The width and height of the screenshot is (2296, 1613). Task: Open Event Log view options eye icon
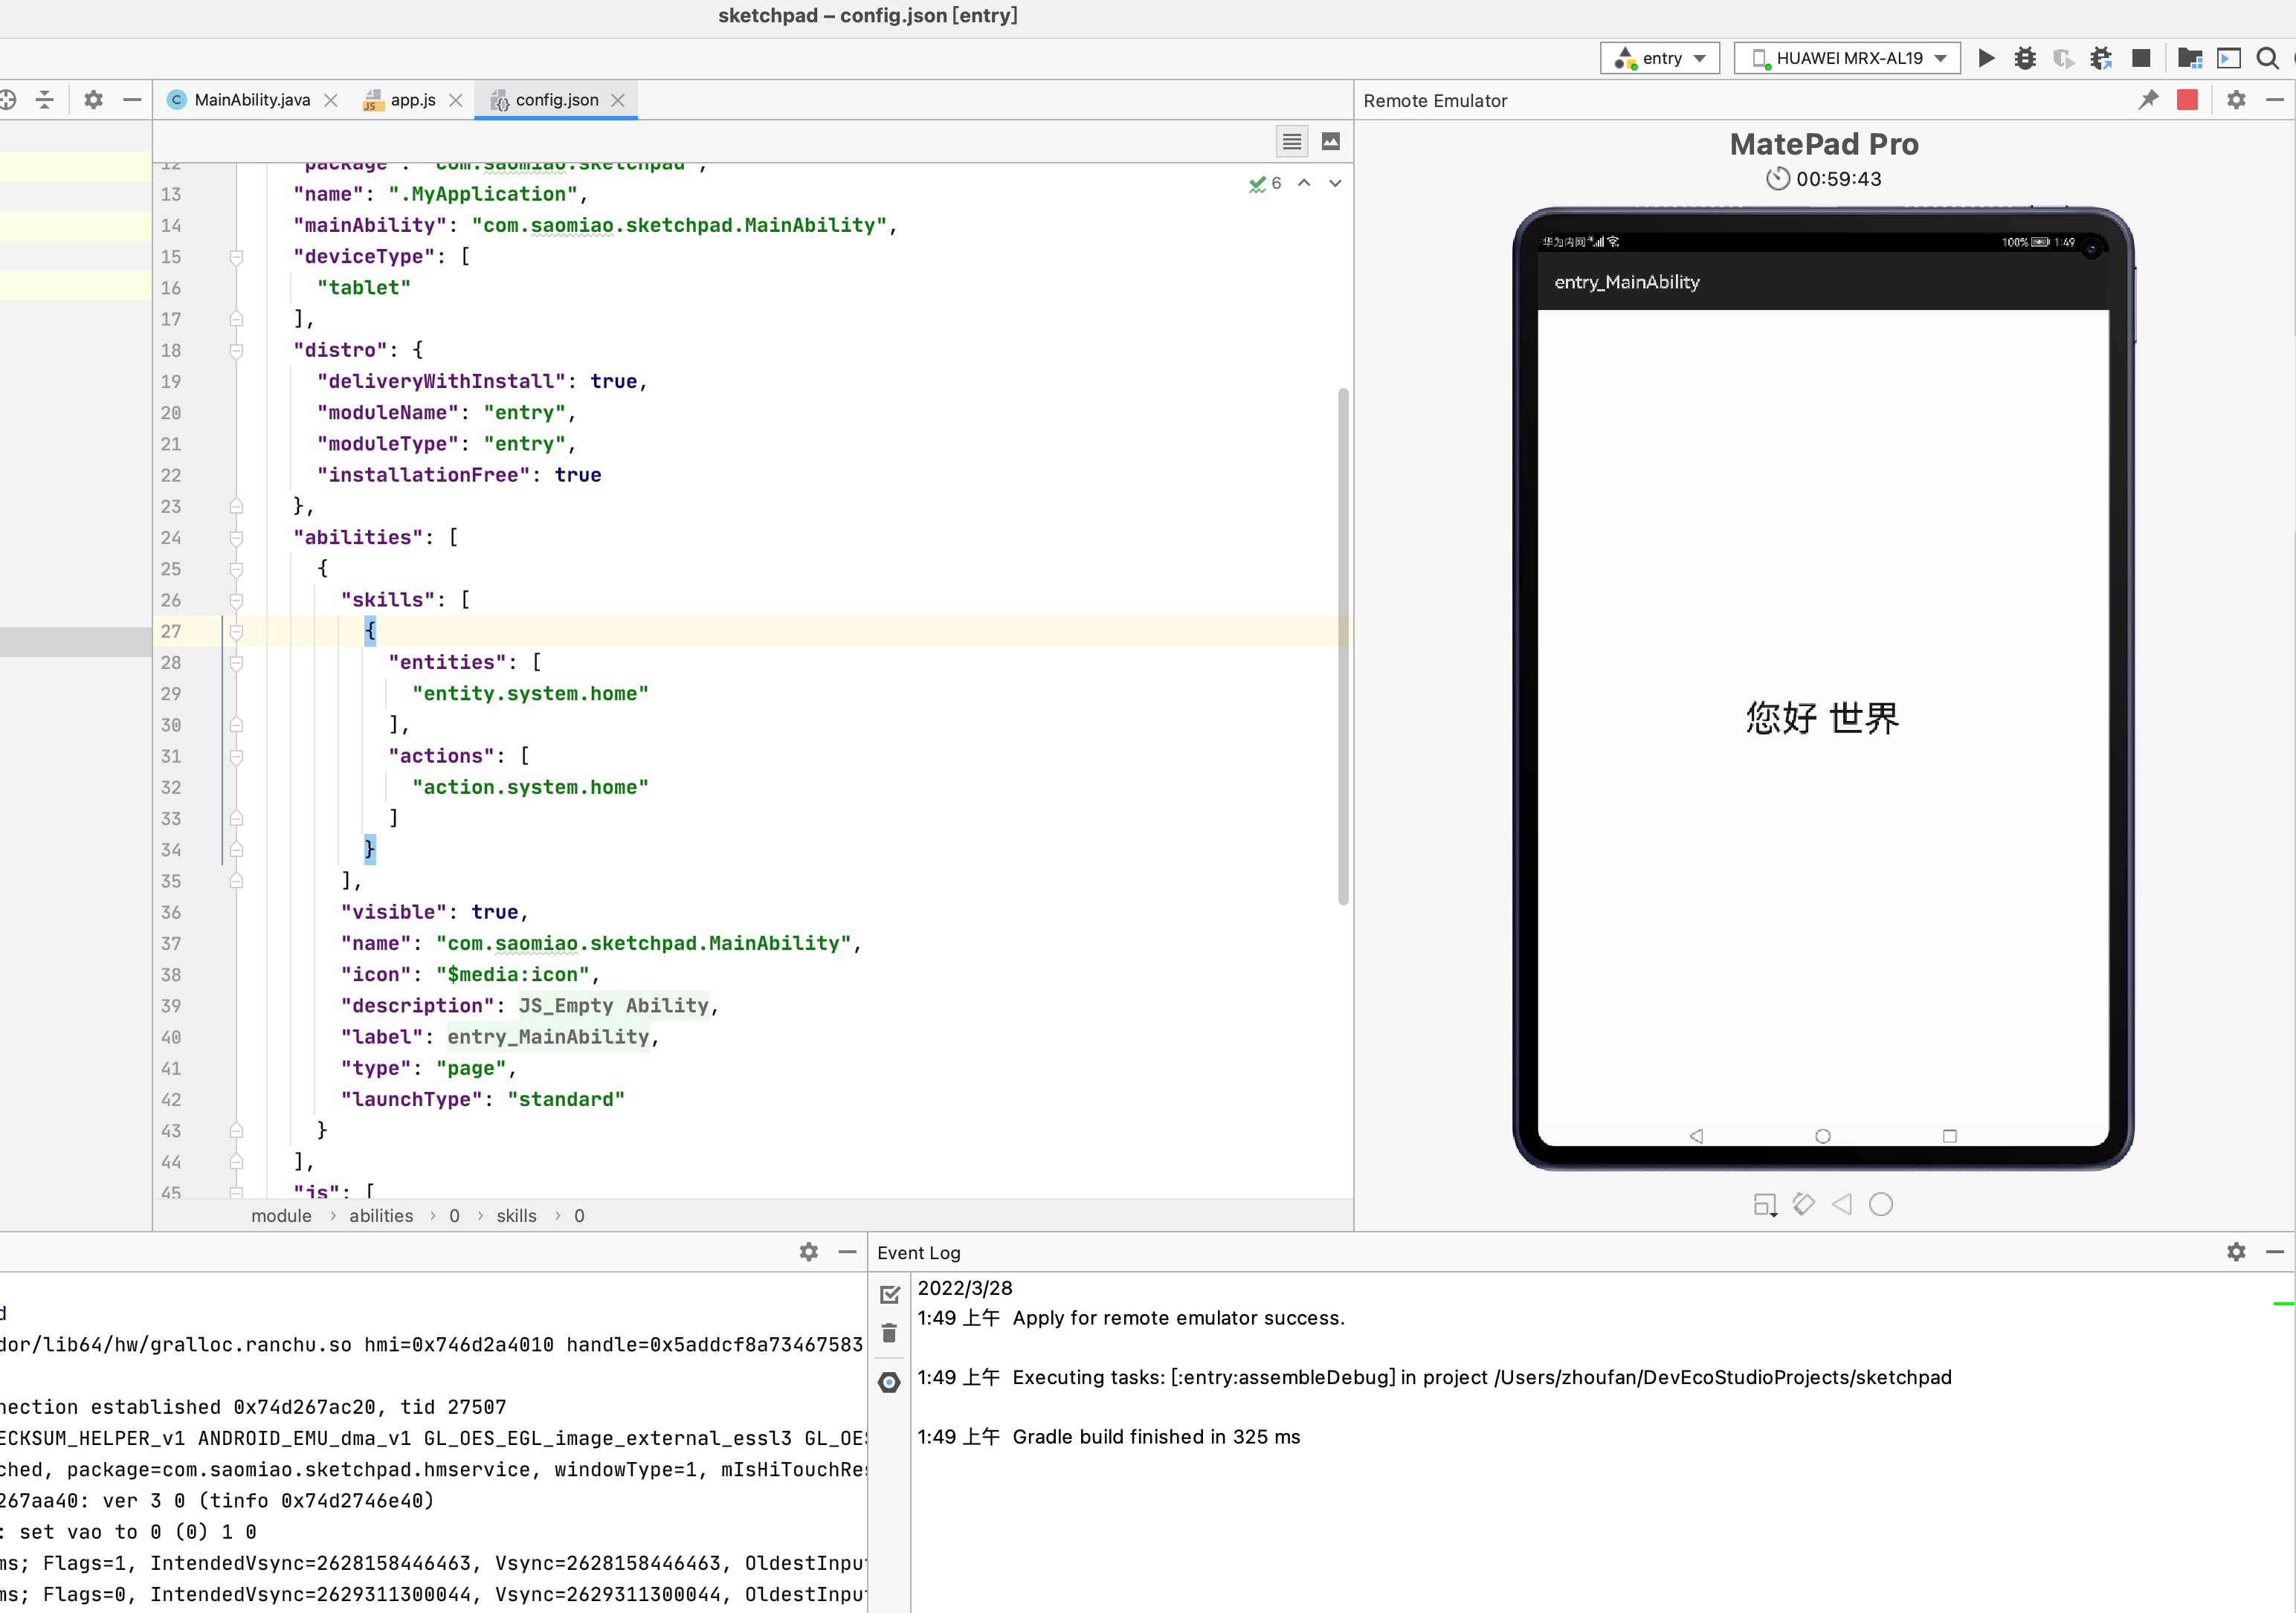click(x=889, y=1382)
